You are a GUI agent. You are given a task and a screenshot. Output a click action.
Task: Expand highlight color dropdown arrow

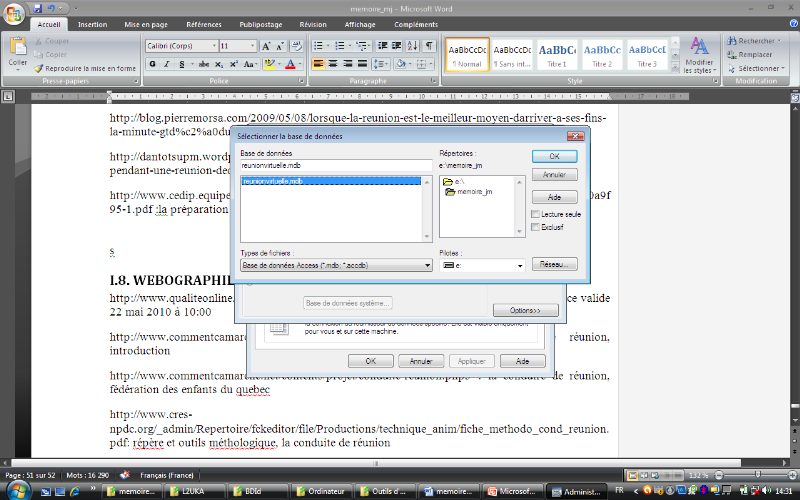tap(279, 64)
